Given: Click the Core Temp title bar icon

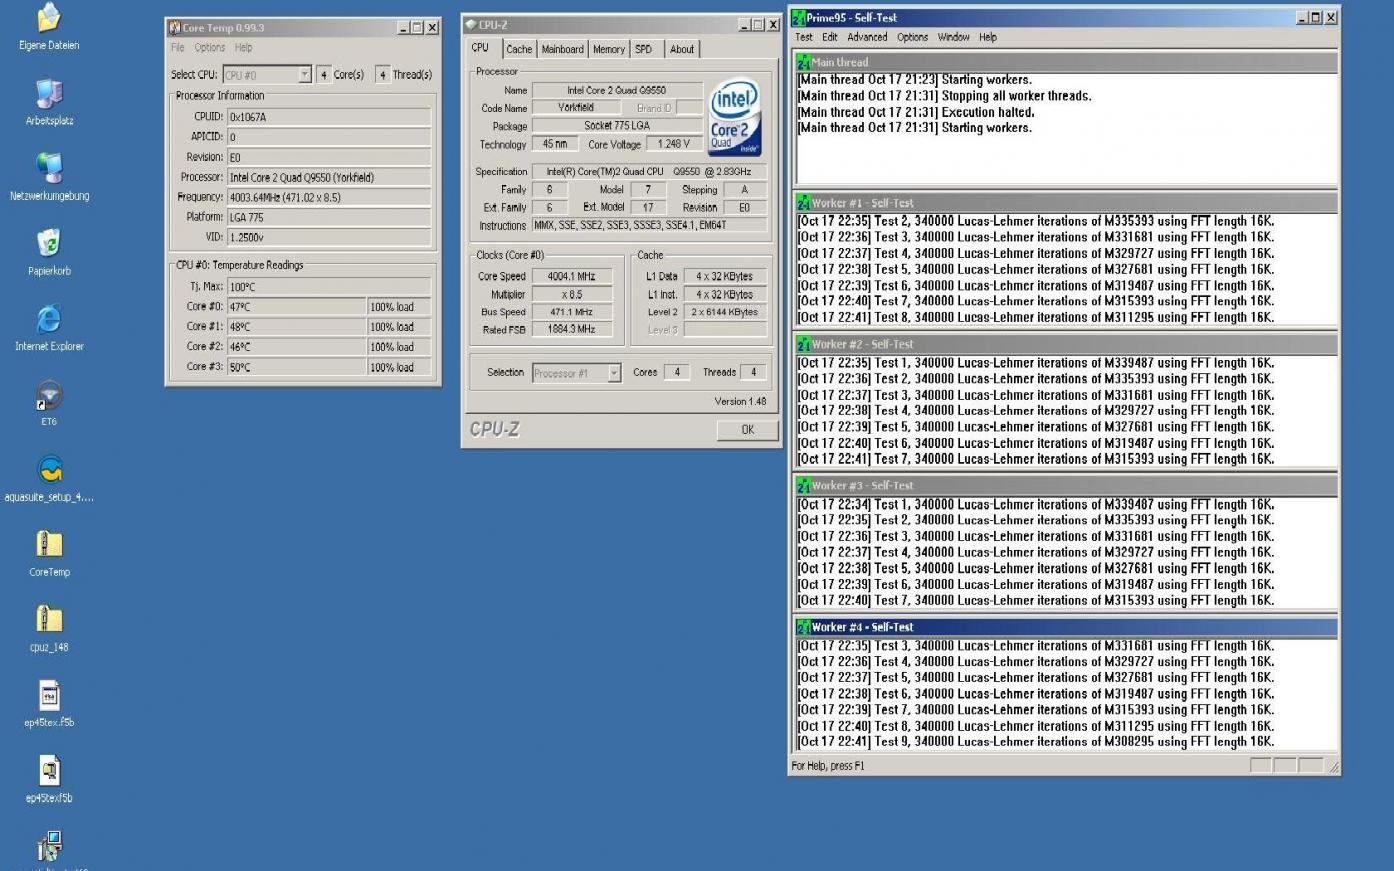Looking at the screenshot, I should (175, 28).
